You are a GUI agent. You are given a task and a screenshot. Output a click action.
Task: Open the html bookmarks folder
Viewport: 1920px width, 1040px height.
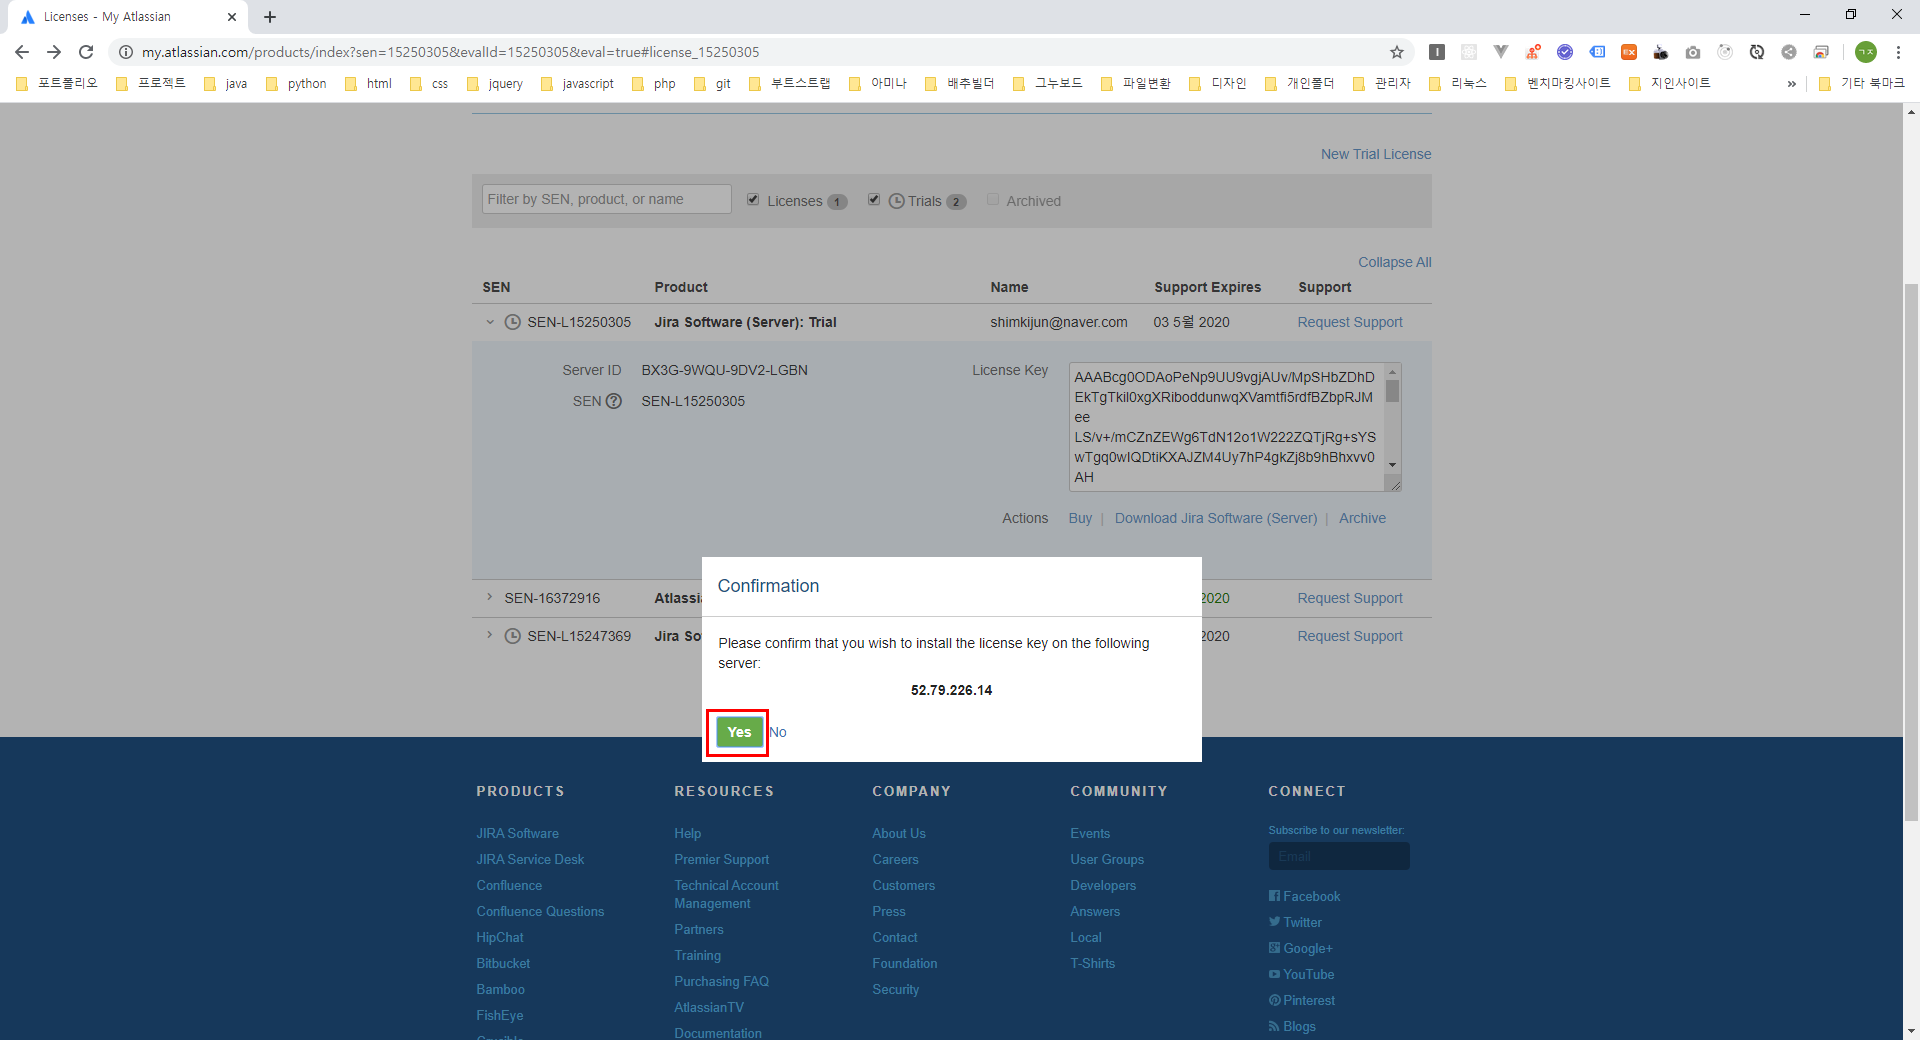click(368, 84)
